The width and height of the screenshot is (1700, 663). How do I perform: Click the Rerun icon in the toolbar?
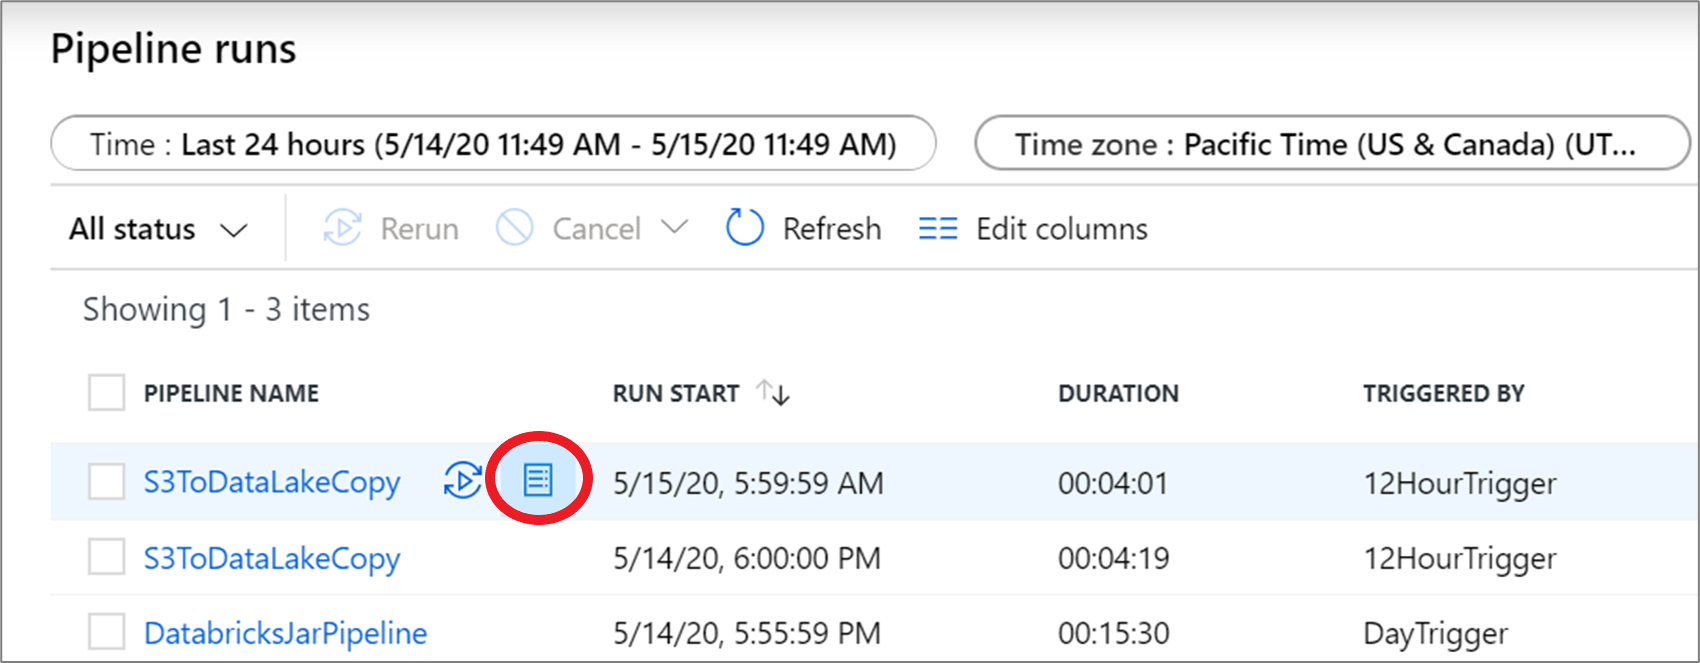[342, 229]
